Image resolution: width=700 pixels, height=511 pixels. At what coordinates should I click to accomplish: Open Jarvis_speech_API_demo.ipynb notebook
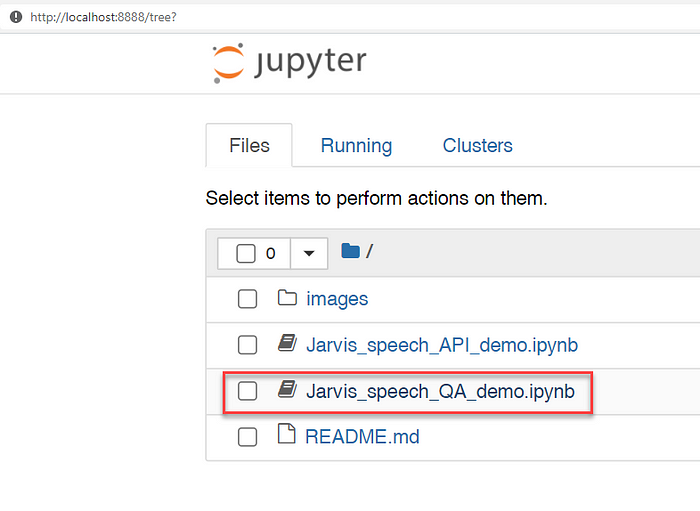click(x=442, y=345)
